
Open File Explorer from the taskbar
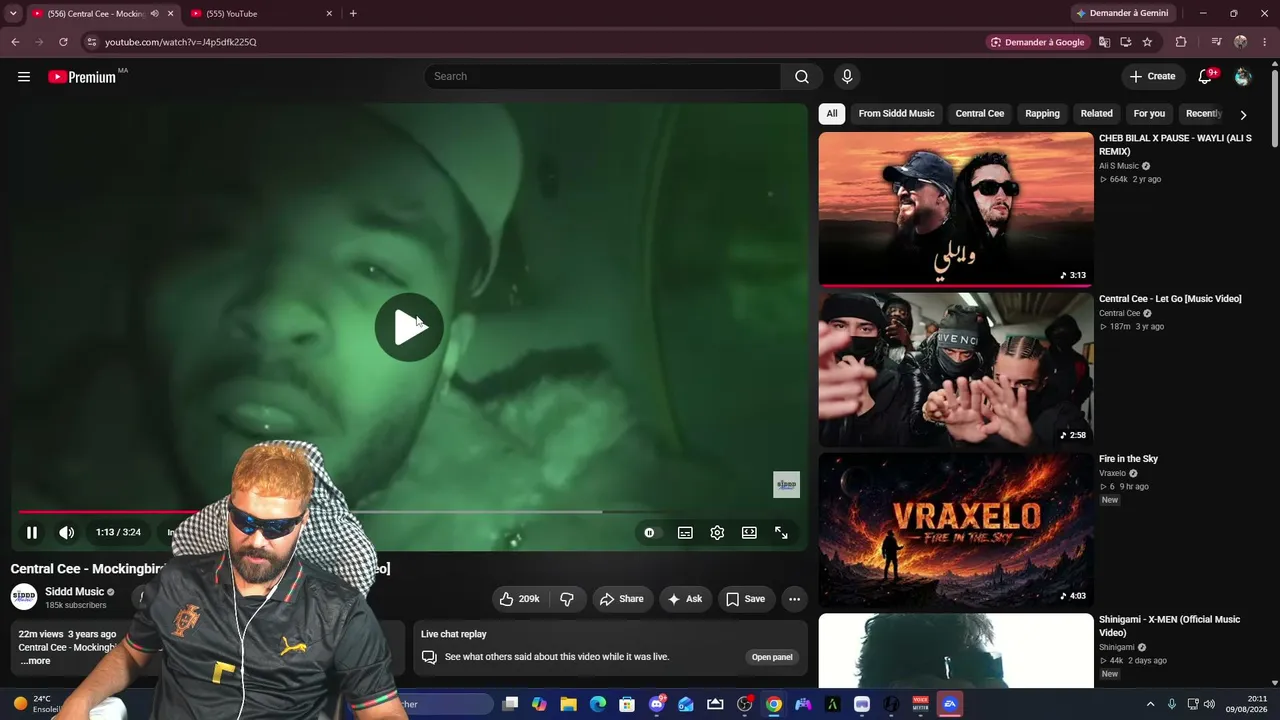[x=568, y=704]
